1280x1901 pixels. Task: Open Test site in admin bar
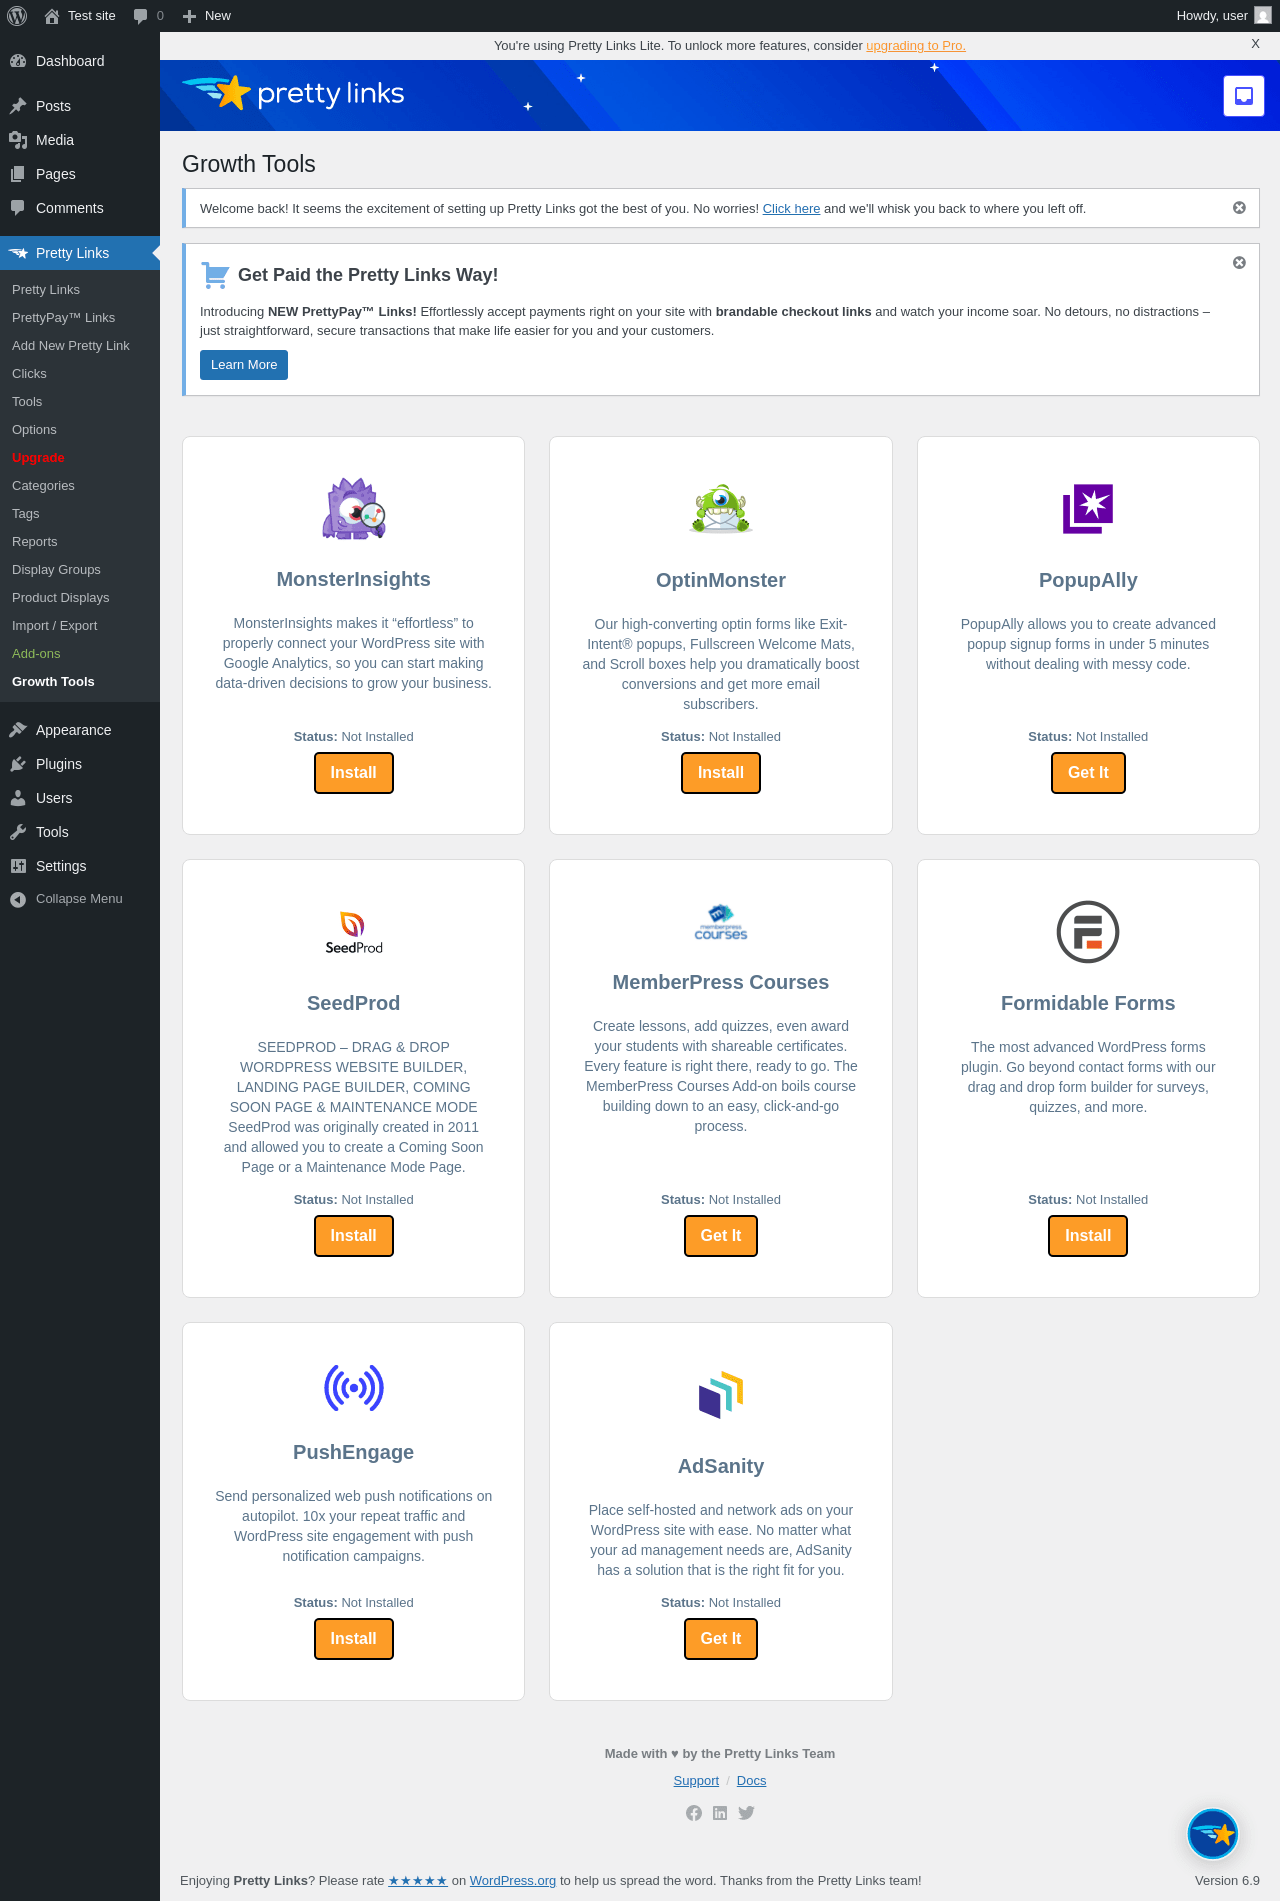click(x=80, y=16)
